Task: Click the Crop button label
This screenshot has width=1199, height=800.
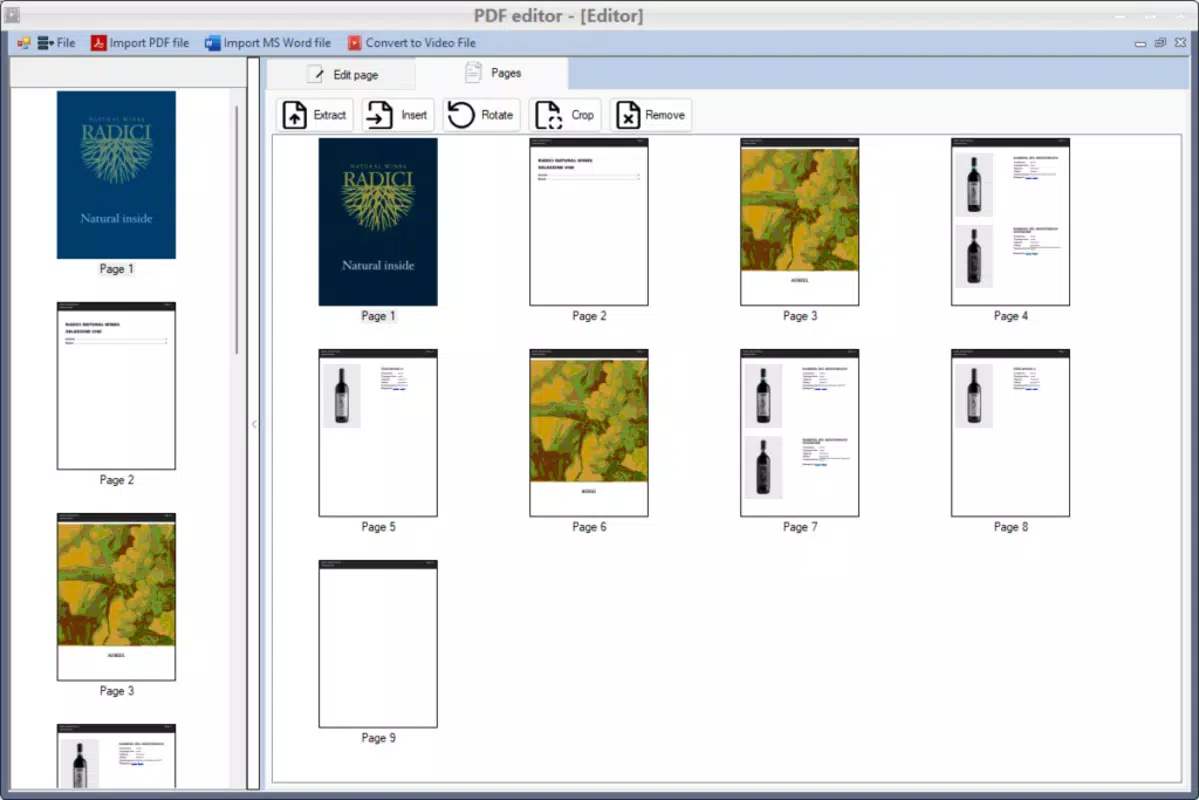Action: (x=582, y=115)
